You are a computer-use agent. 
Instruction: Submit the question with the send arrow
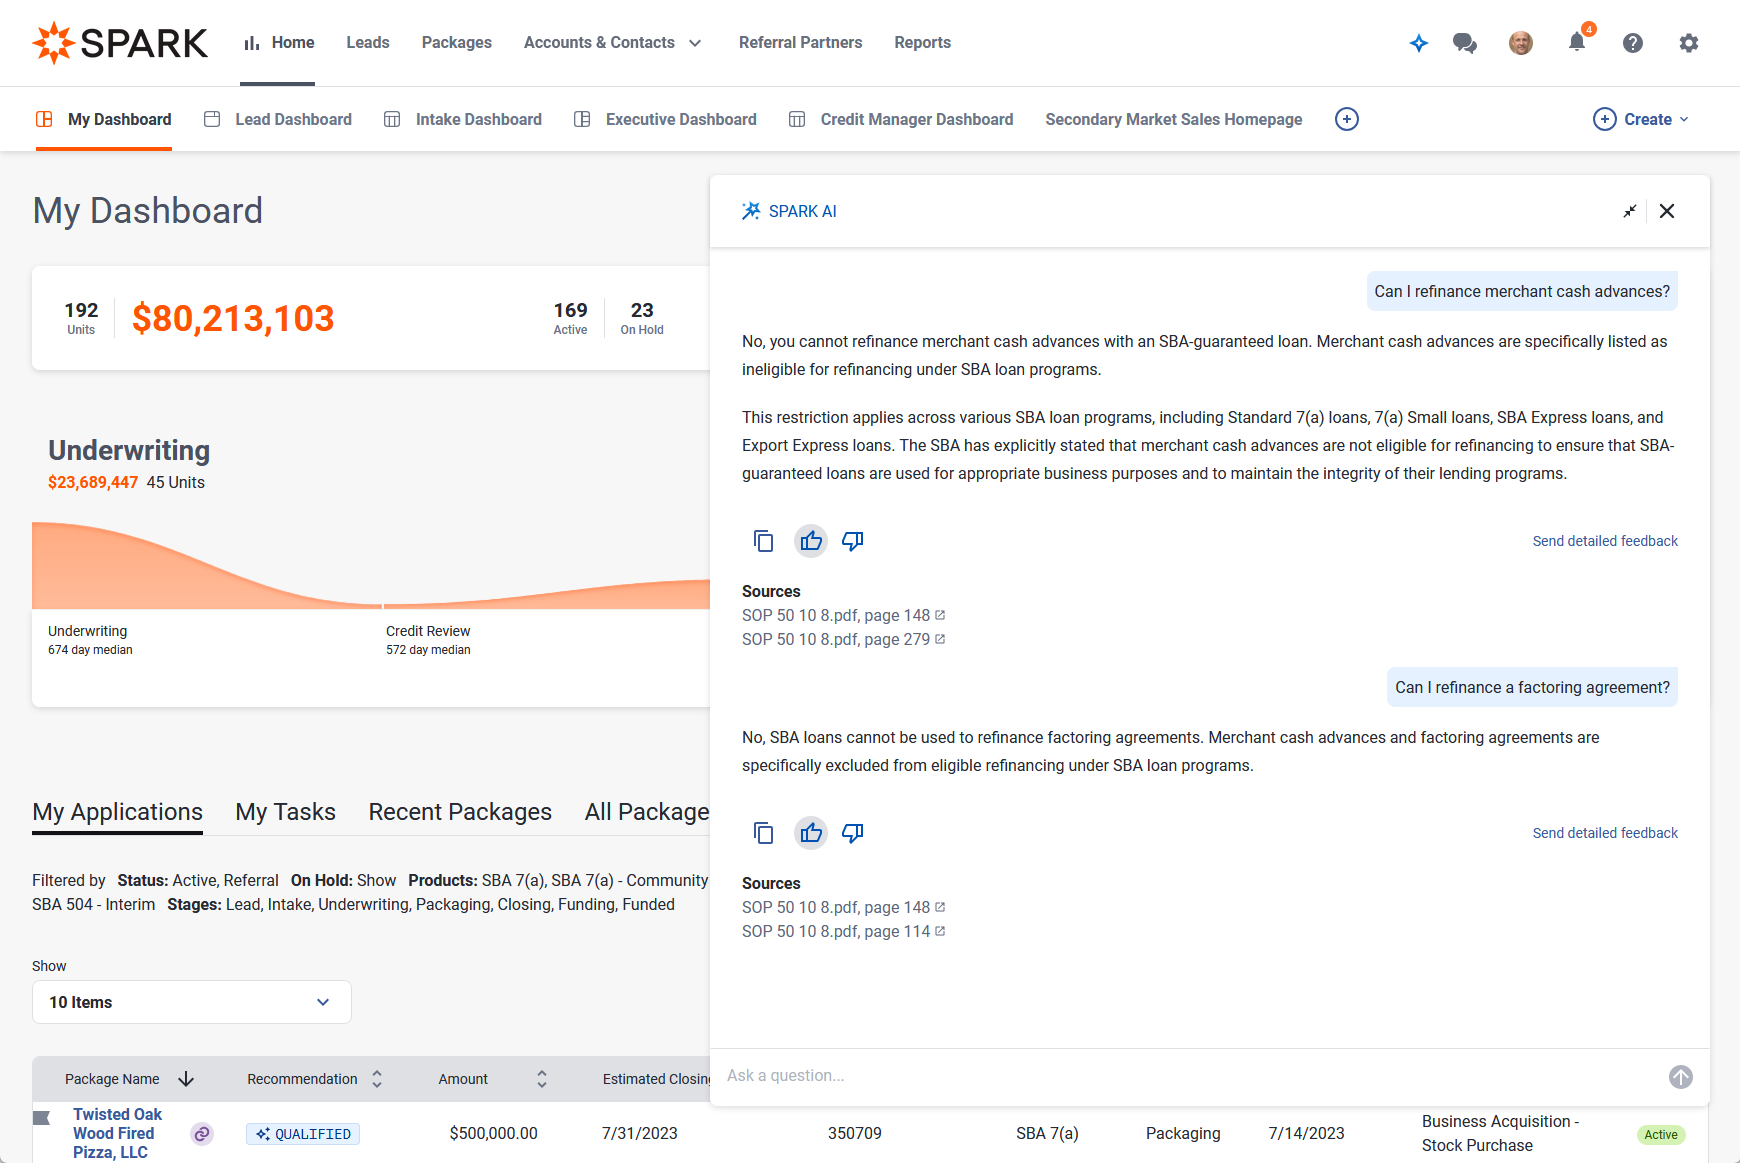coord(1681,1077)
